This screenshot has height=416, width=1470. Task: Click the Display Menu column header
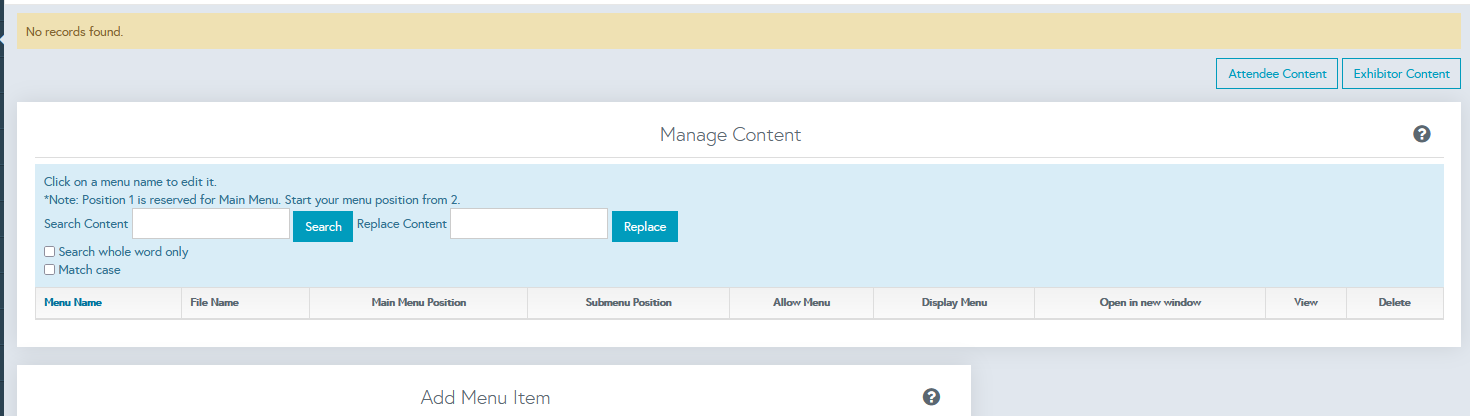954,302
